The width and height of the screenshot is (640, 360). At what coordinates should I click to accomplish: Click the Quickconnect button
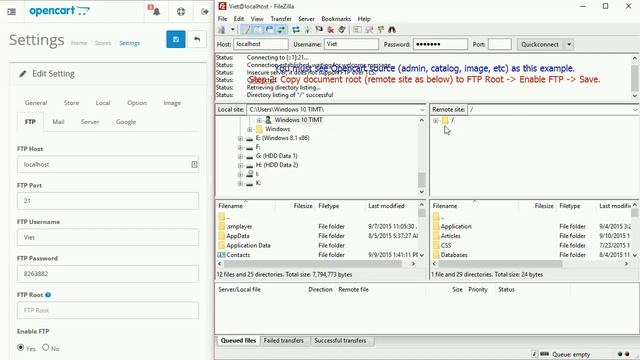coord(540,44)
